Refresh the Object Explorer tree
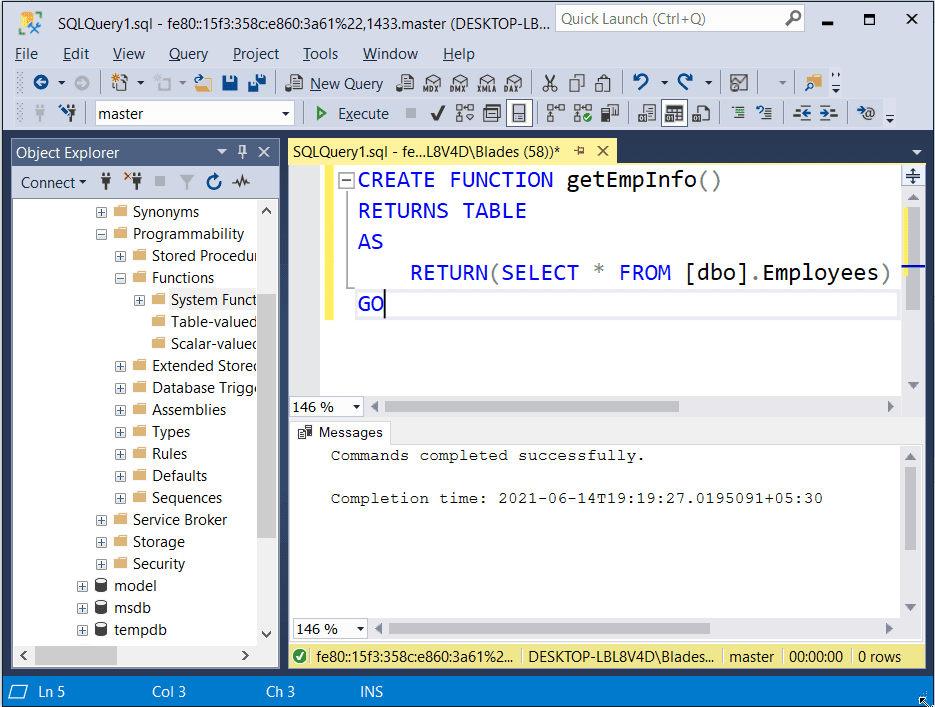This screenshot has width=935, height=707. pos(213,182)
